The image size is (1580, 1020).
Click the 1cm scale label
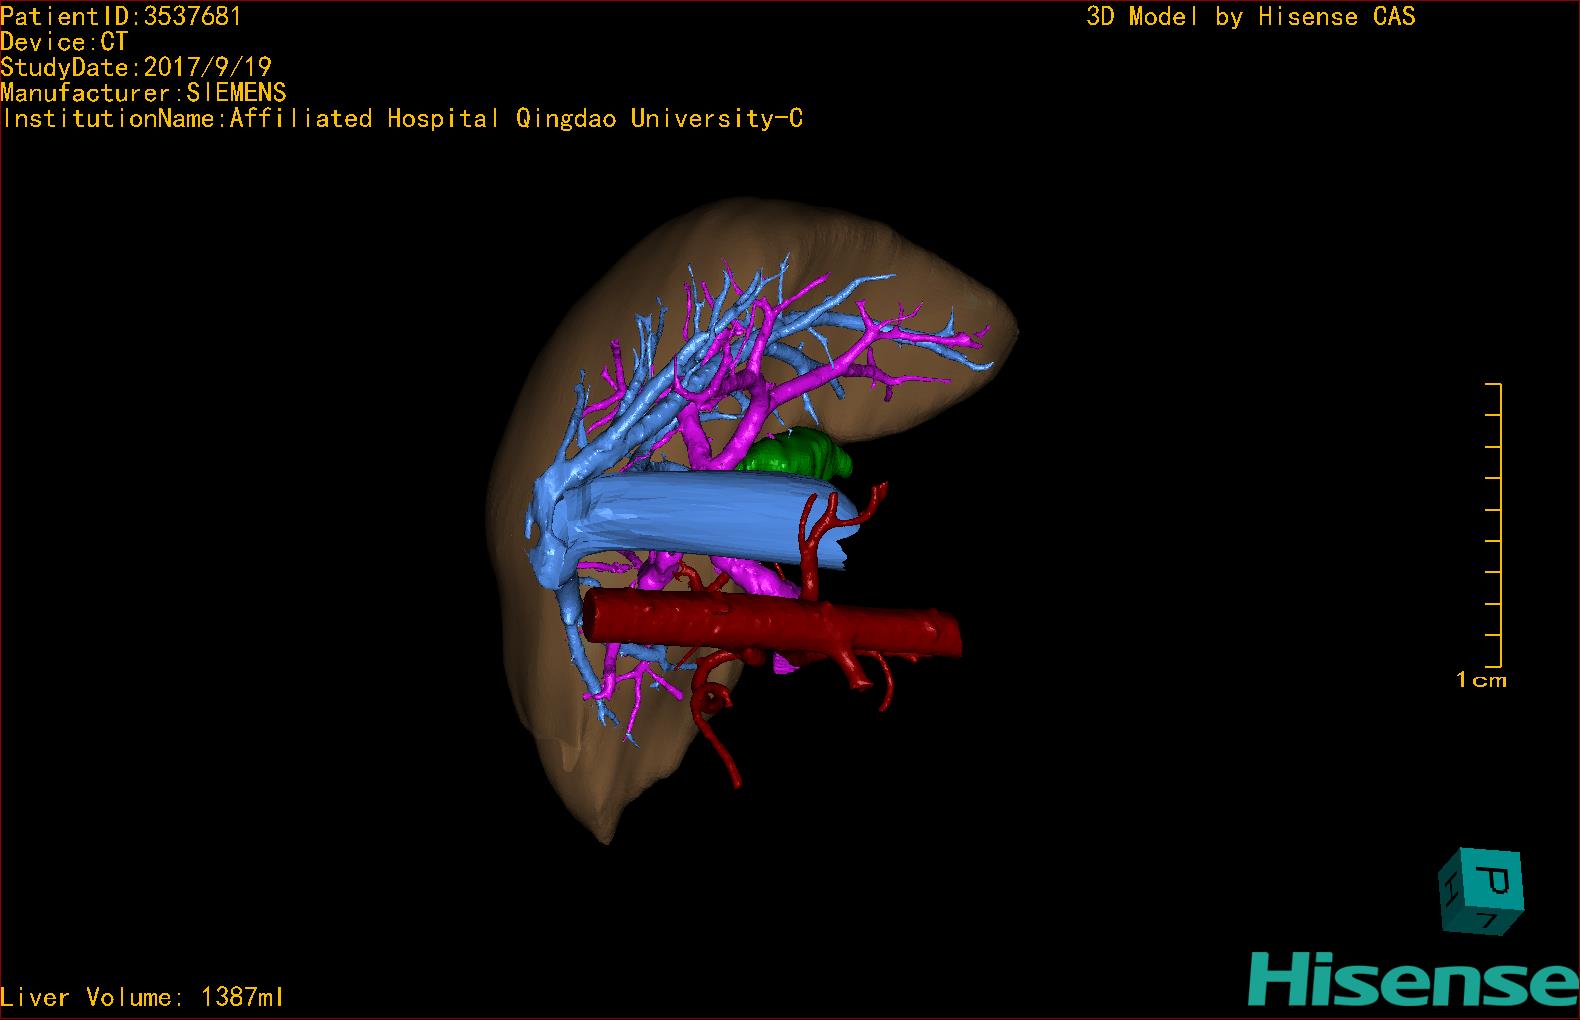[1480, 680]
